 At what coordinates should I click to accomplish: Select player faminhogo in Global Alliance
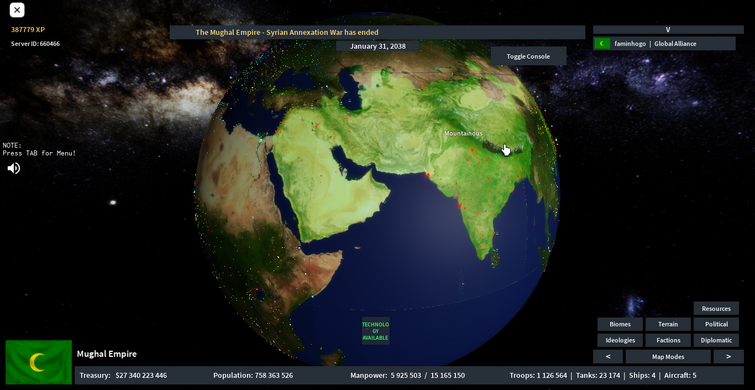click(x=664, y=43)
